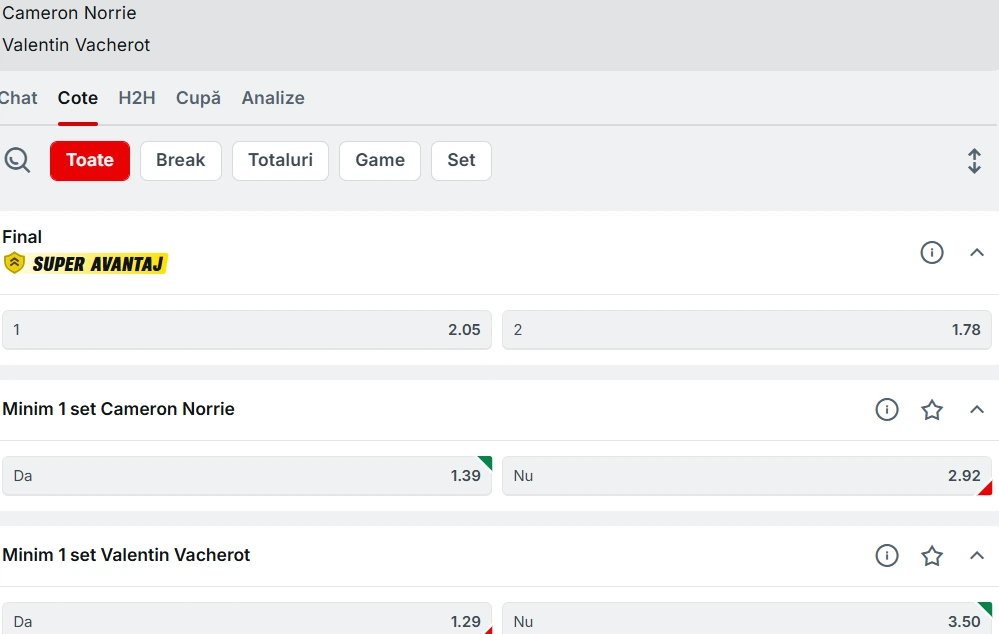Select Da at 1.29 for Vacherot set
The image size is (999, 634).
(x=247, y=621)
